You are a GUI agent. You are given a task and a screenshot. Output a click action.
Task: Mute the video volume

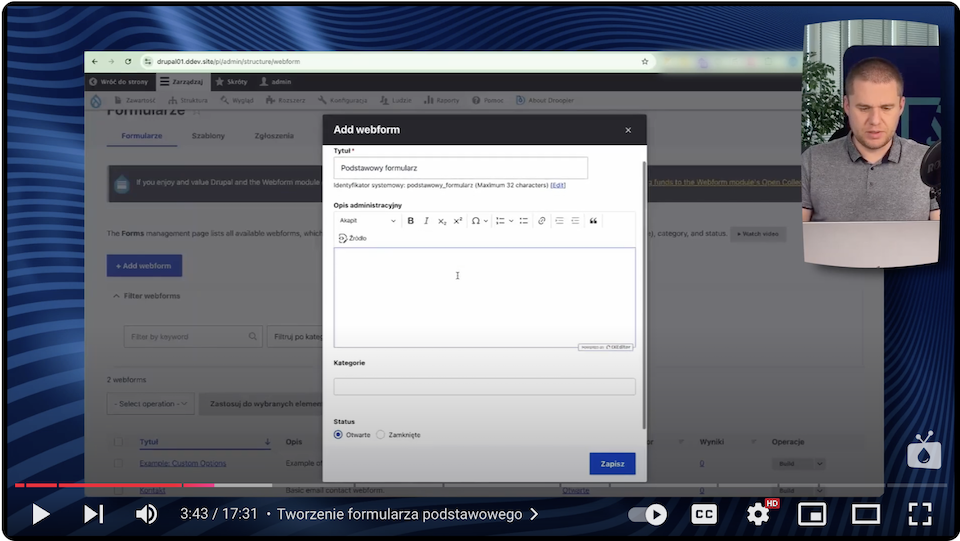pyautogui.click(x=146, y=514)
